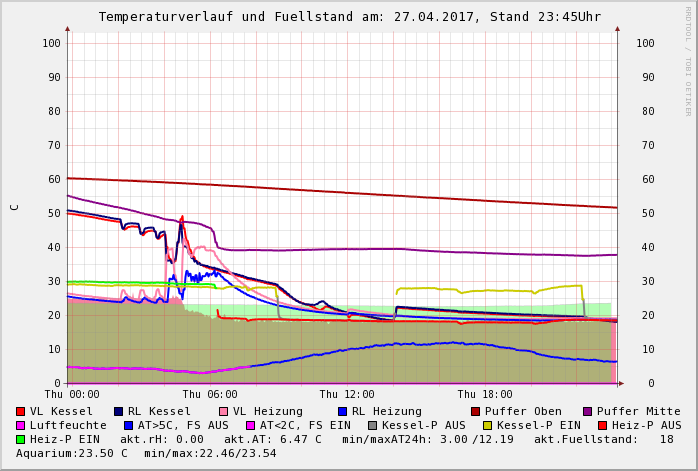Click the left Y-axis label C
Viewport: 698px width, 471px height.
click(15, 207)
